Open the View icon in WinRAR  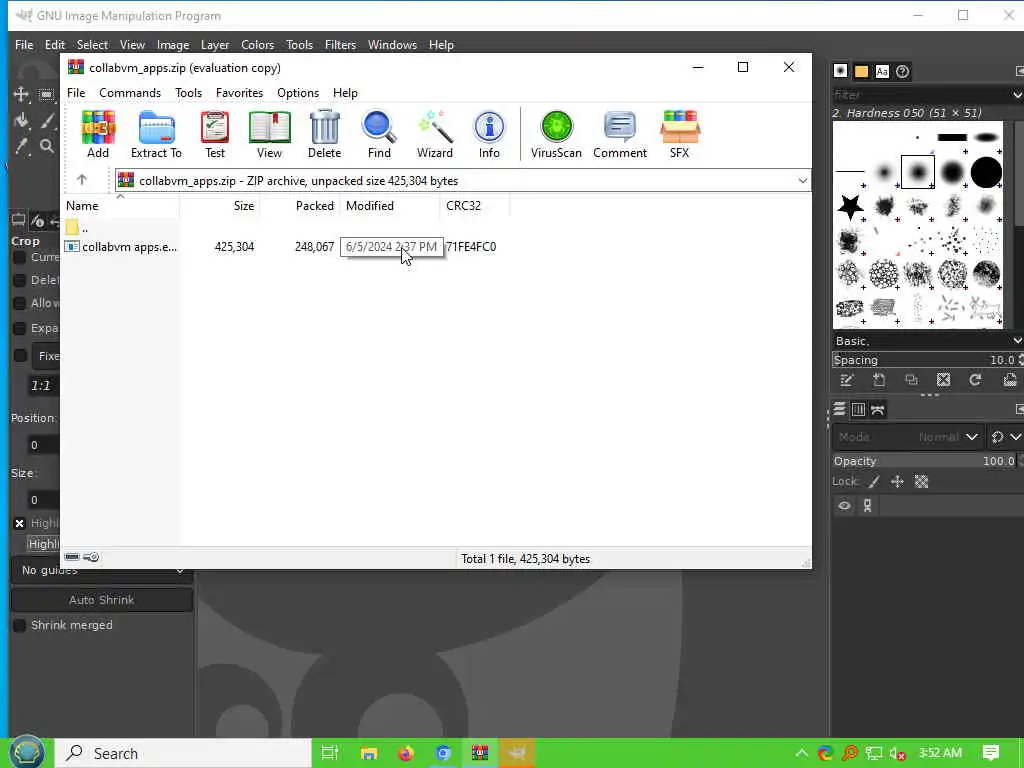click(269, 135)
